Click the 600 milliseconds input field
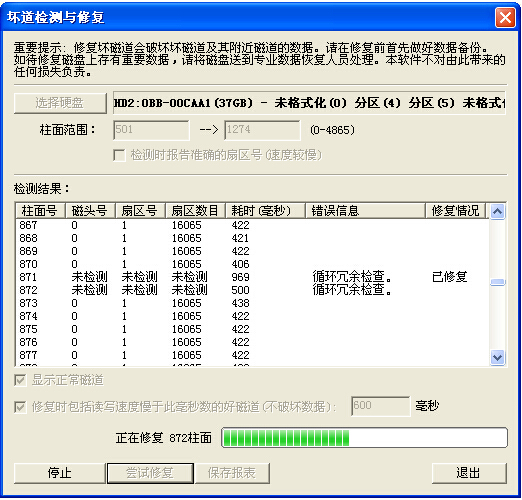 point(381,406)
